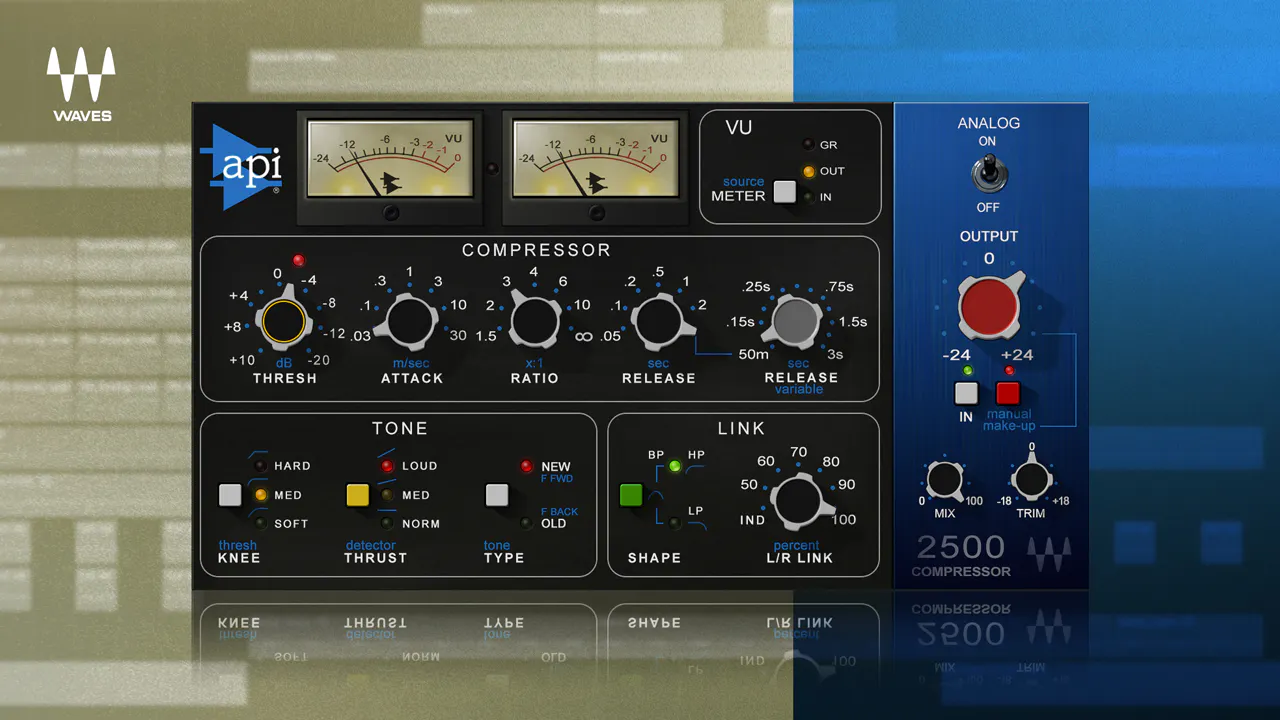The image size is (1280, 720).
Task: Set the percent L/R LINK knob
Action: [798, 500]
